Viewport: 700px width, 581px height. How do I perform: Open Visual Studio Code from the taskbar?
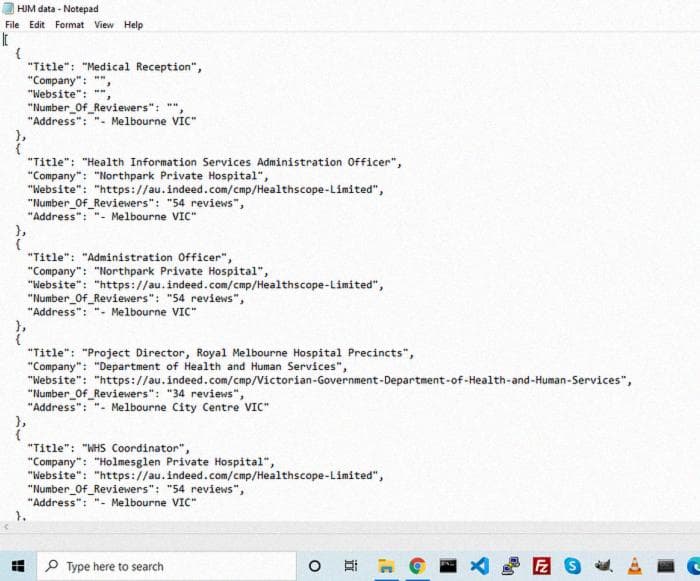(479, 566)
